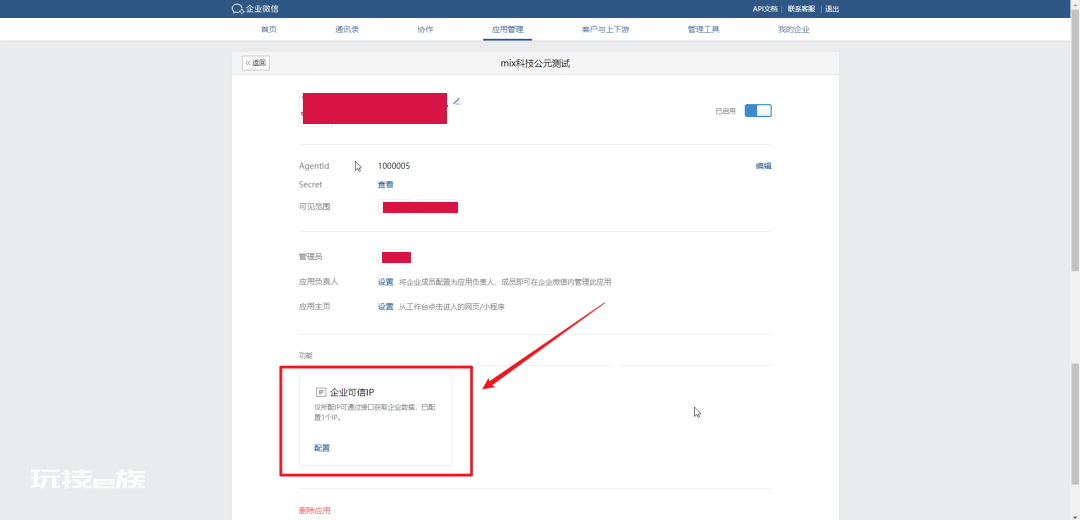Viewport: 1080px width, 520px height.
Task: Go to 客户与上下游 tab
Action: coord(605,30)
